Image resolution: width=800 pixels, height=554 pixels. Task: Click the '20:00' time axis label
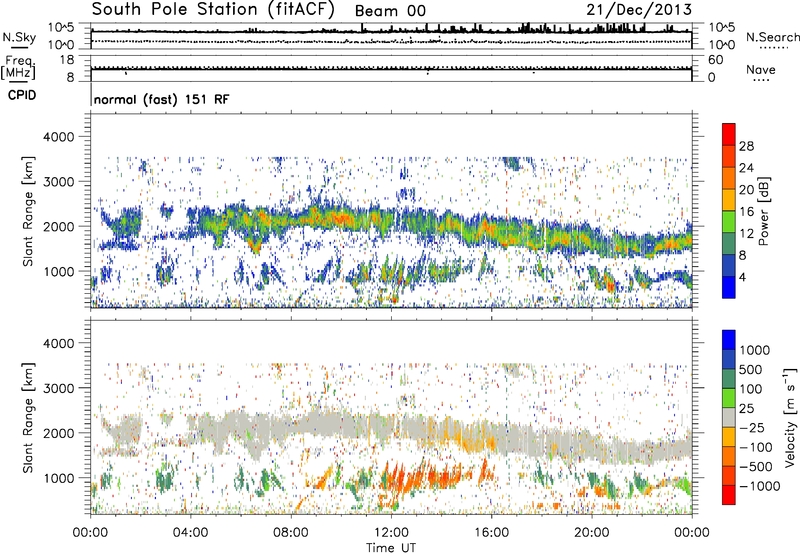click(592, 533)
